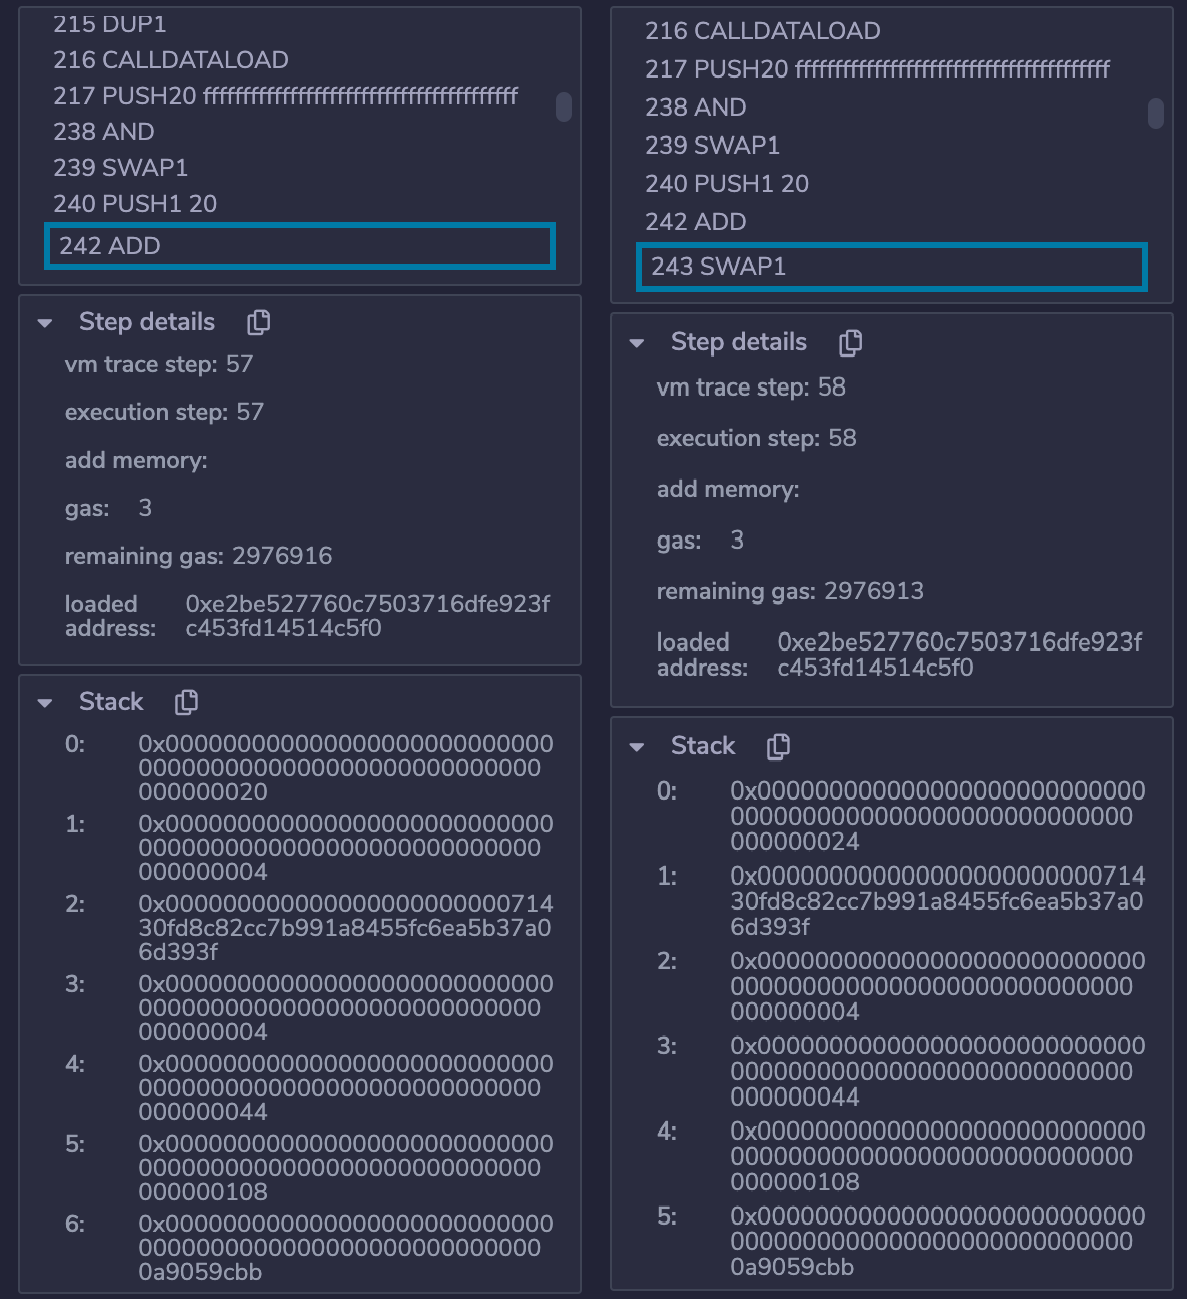The height and width of the screenshot is (1299, 1187).
Task: Collapse Step details in the right panel
Action: pyautogui.click(x=637, y=343)
